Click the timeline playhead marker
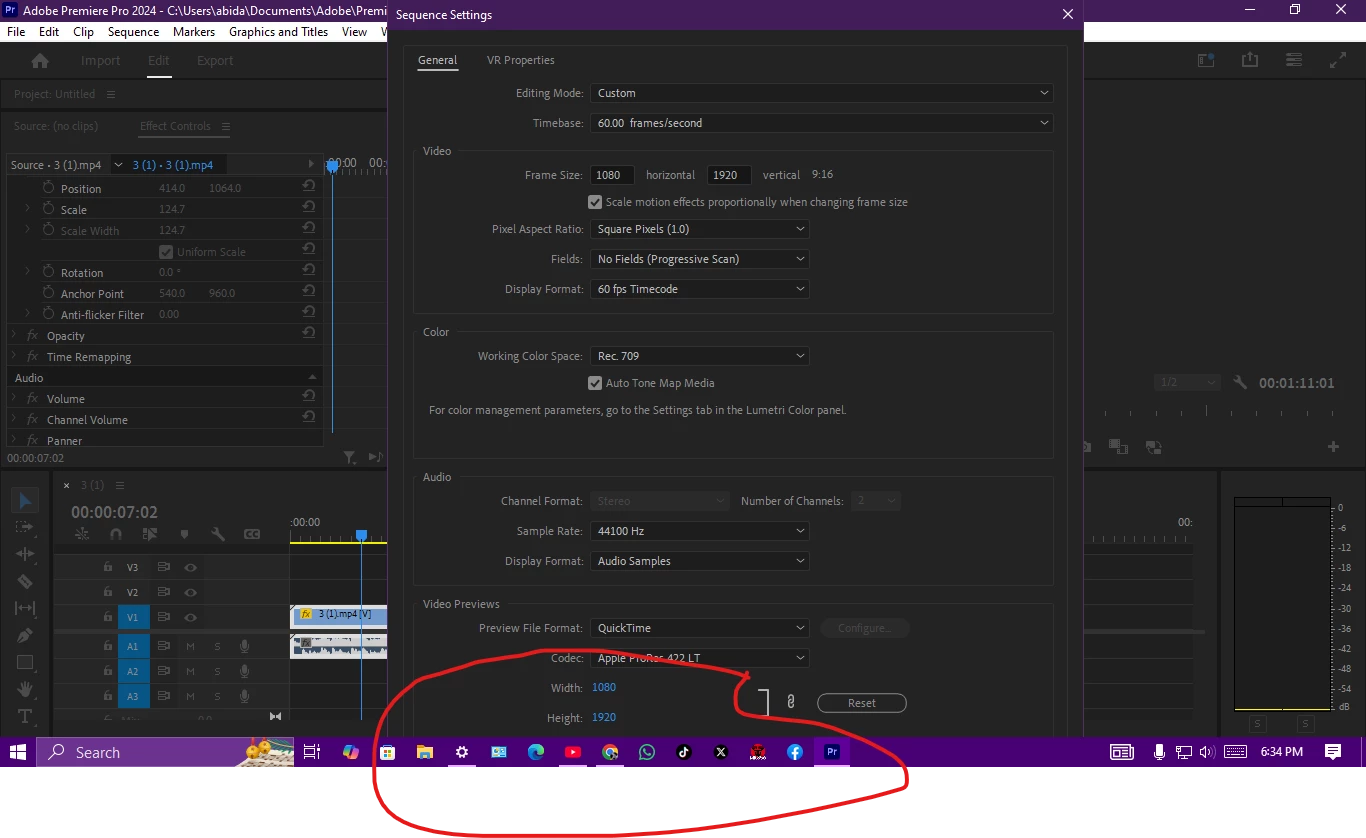Image resolution: width=1366 pixels, height=838 pixels. [x=362, y=536]
